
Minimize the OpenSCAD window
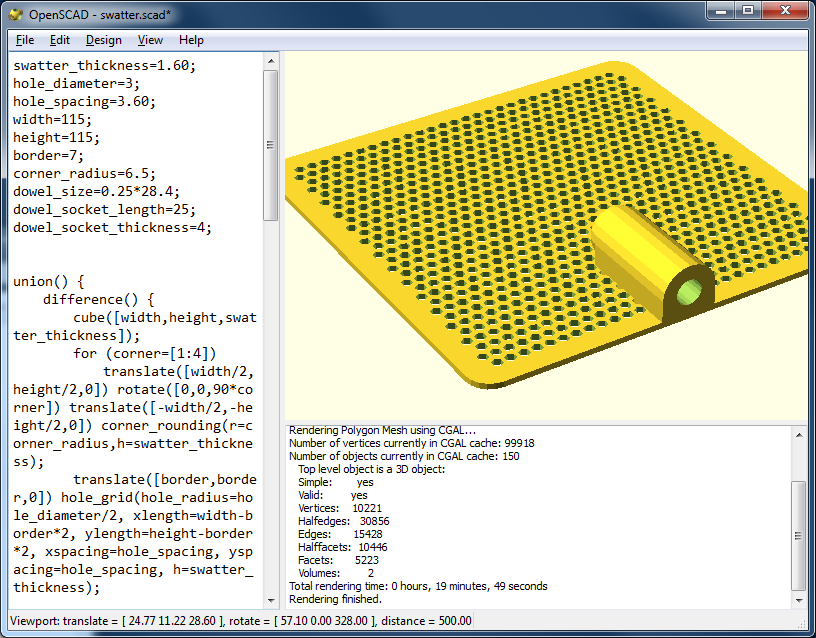(x=721, y=10)
